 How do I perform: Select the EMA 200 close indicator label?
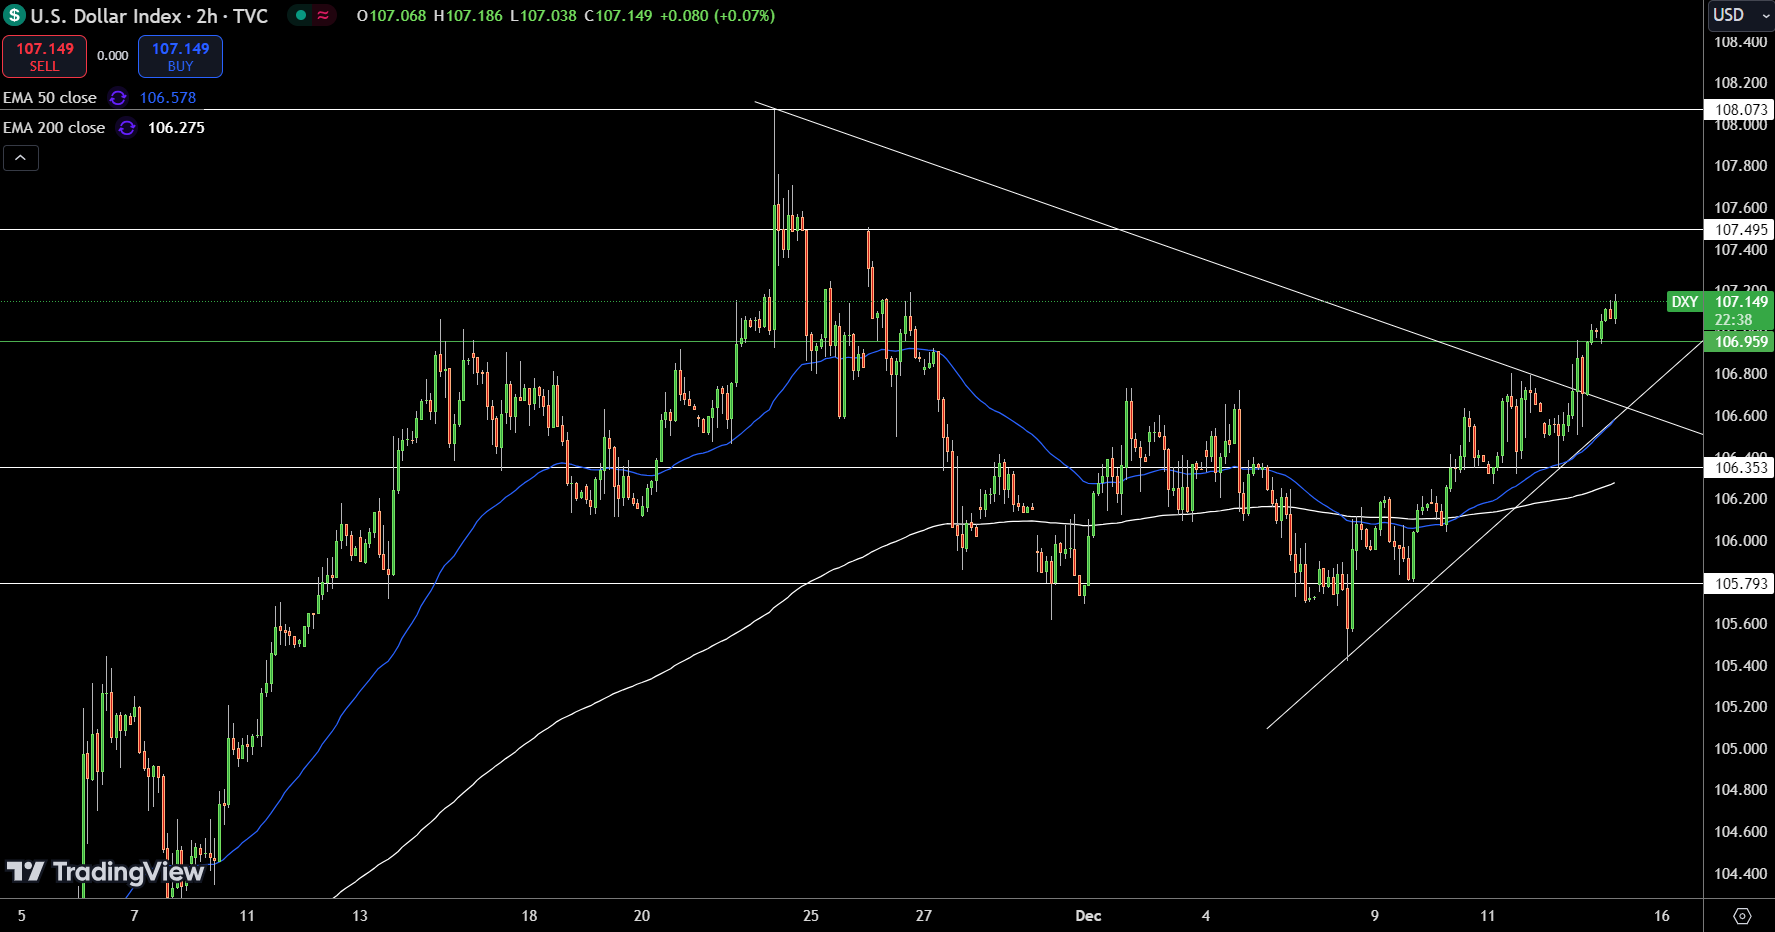pos(54,128)
